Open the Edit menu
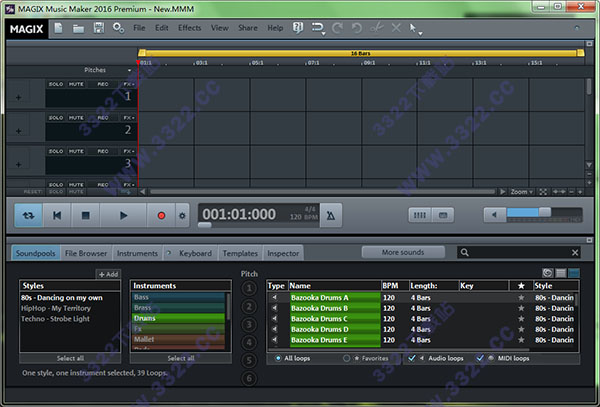Image resolution: width=600 pixels, height=407 pixels. (x=161, y=28)
